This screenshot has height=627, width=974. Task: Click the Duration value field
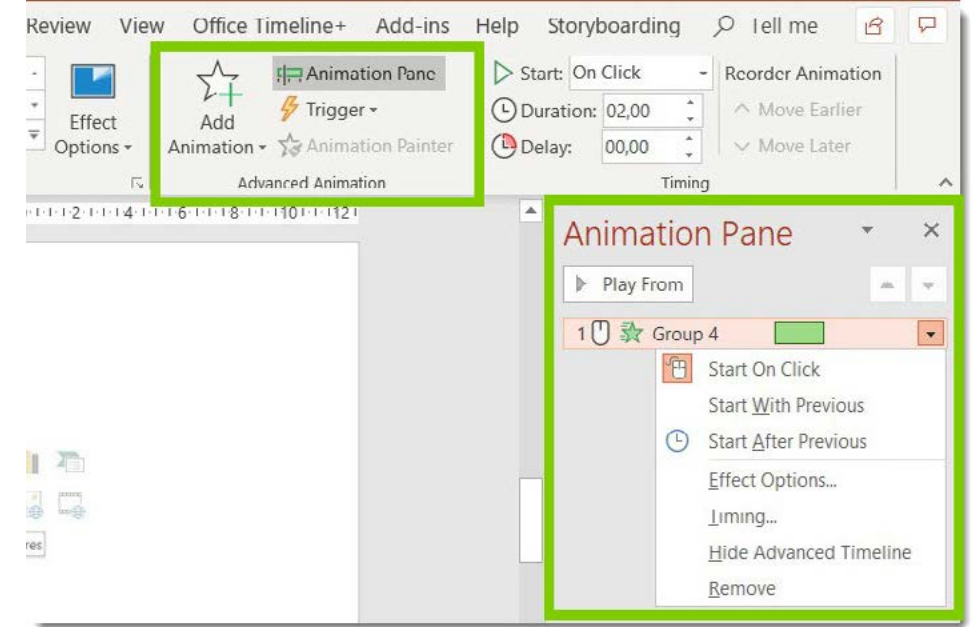[x=642, y=111]
